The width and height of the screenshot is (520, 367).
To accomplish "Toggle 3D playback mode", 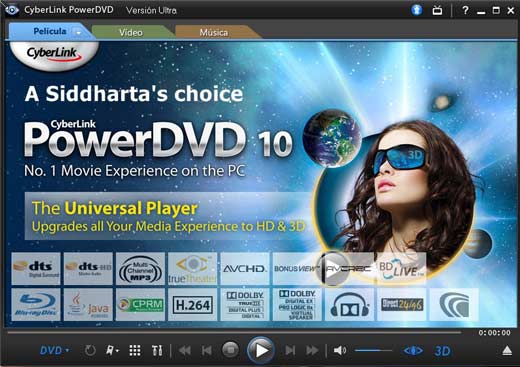I will [443, 351].
